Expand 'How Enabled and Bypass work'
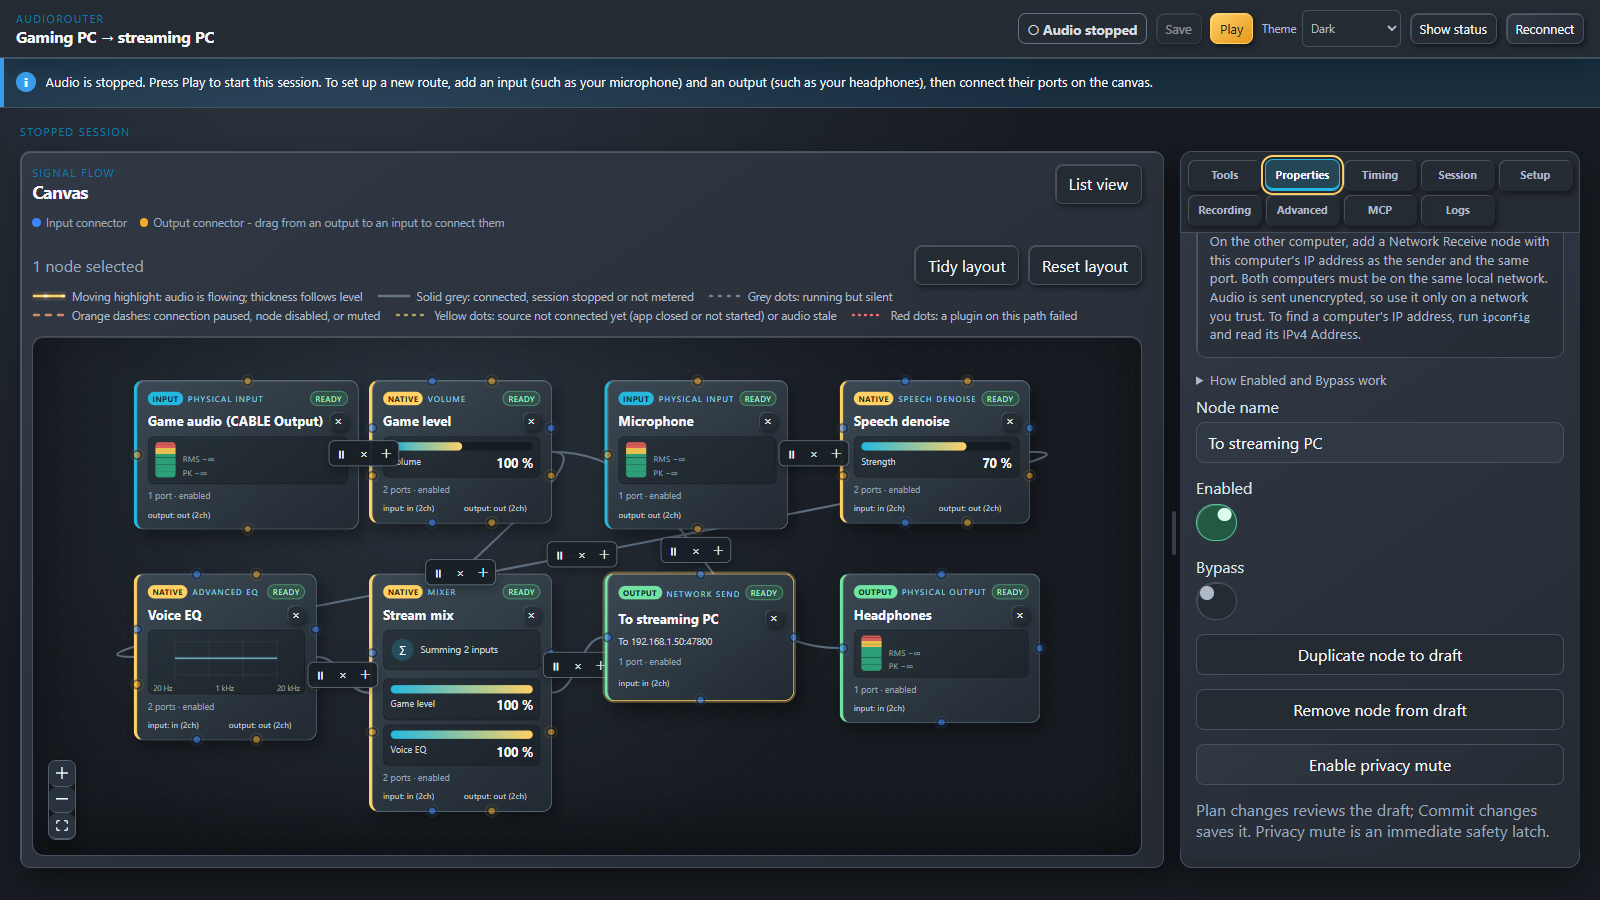 click(x=1291, y=381)
